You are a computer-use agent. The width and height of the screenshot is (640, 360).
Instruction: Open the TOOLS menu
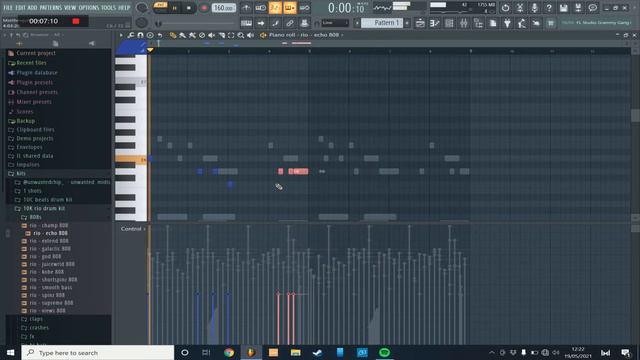[109, 8]
